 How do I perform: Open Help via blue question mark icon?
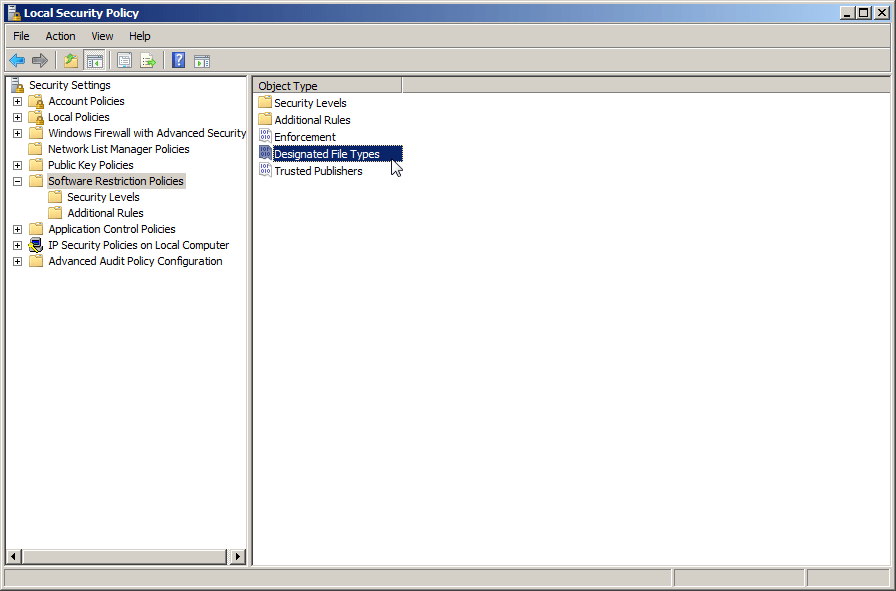pos(178,60)
